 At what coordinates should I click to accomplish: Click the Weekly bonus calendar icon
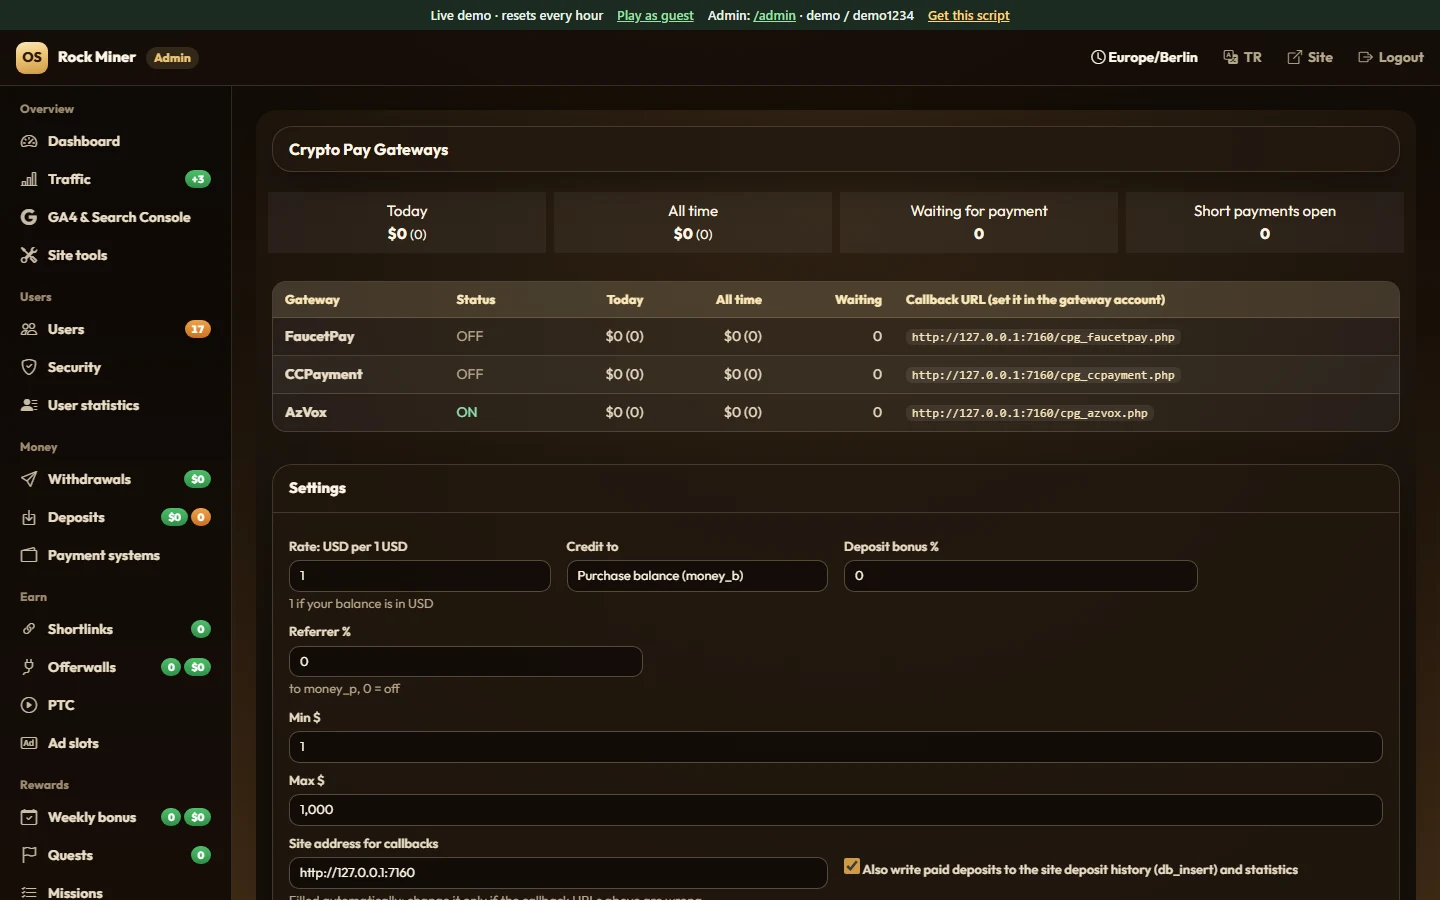(x=29, y=817)
